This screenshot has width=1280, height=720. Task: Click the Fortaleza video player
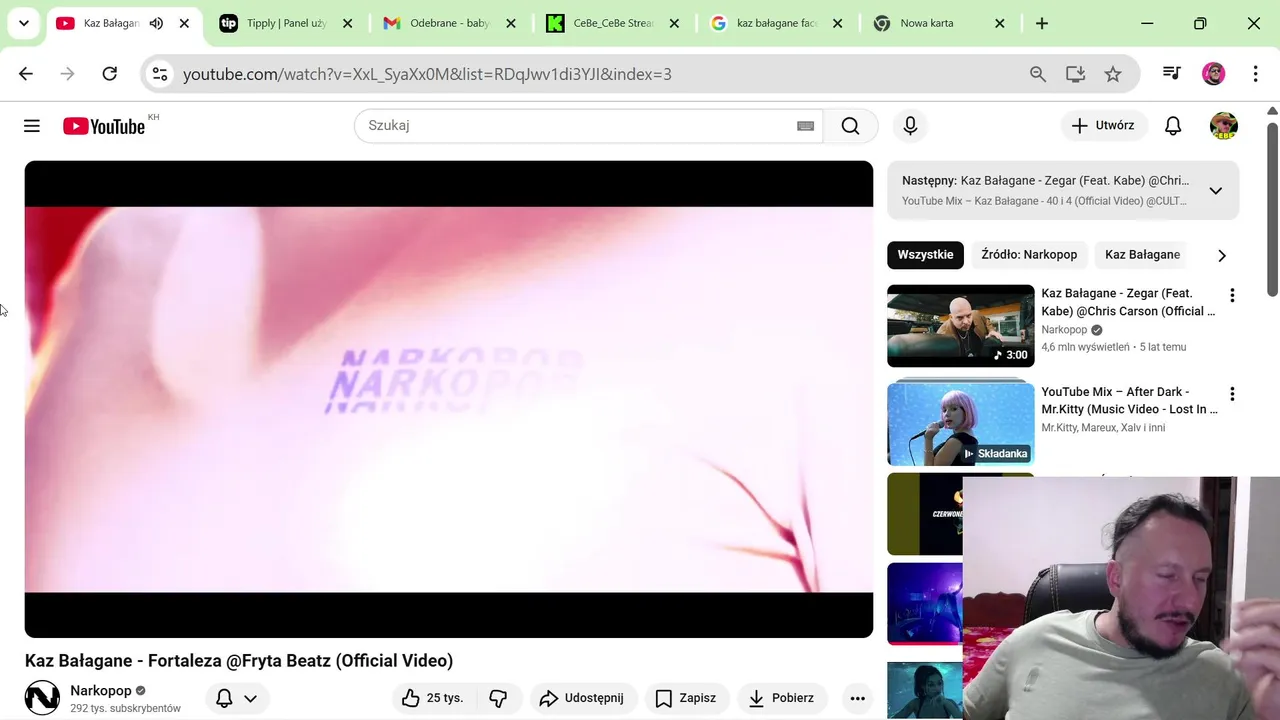(449, 399)
